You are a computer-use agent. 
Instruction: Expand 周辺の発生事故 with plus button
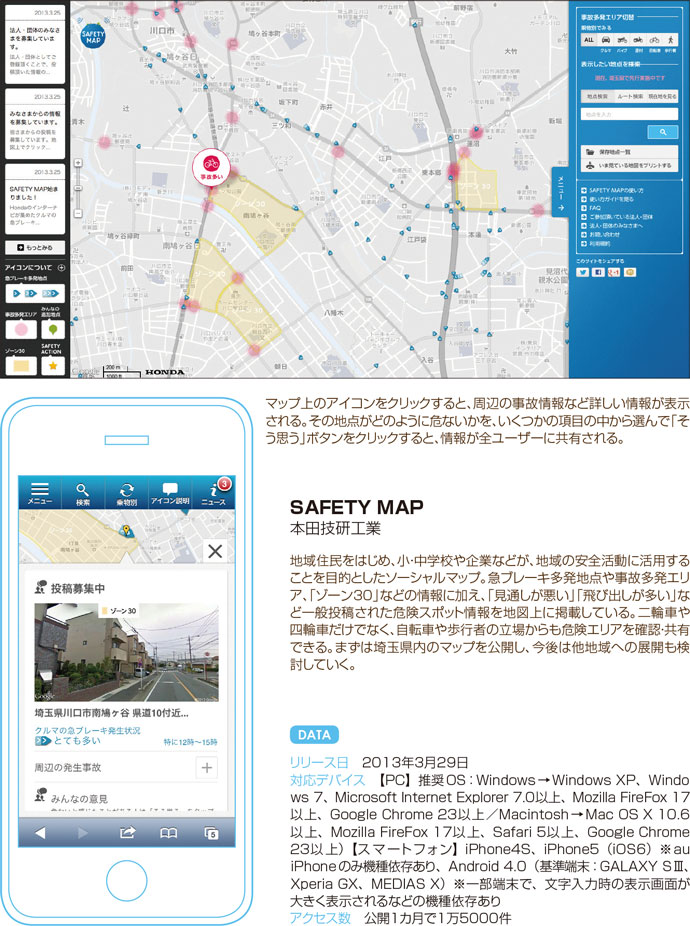(207, 767)
